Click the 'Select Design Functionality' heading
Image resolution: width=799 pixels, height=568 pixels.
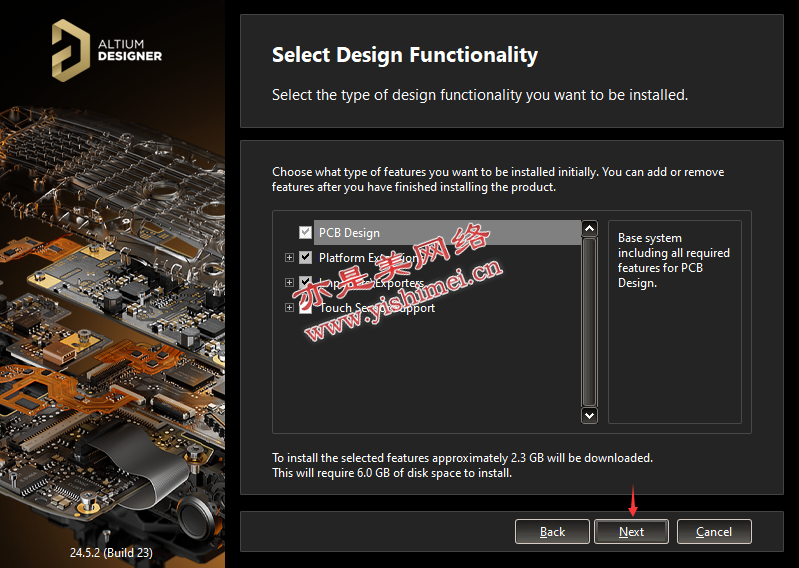pos(405,55)
